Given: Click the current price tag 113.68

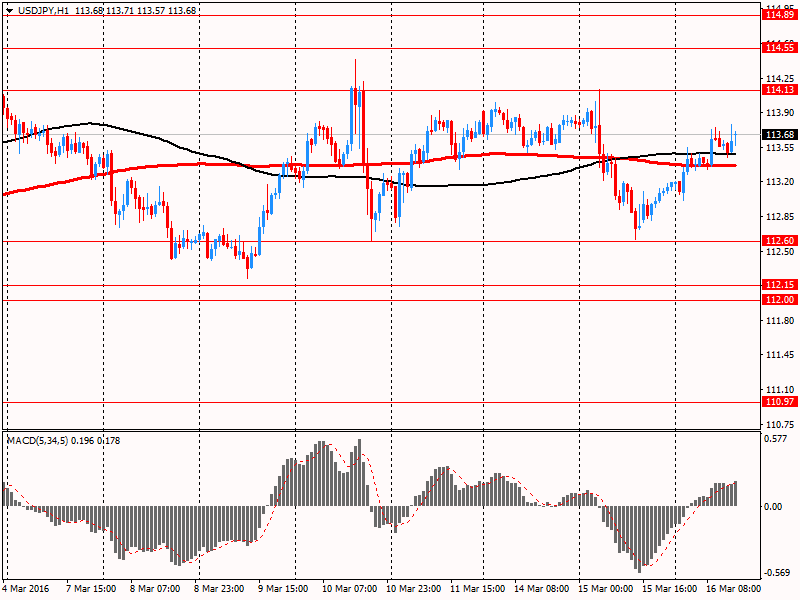Looking at the screenshot, I should pos(779,135).
